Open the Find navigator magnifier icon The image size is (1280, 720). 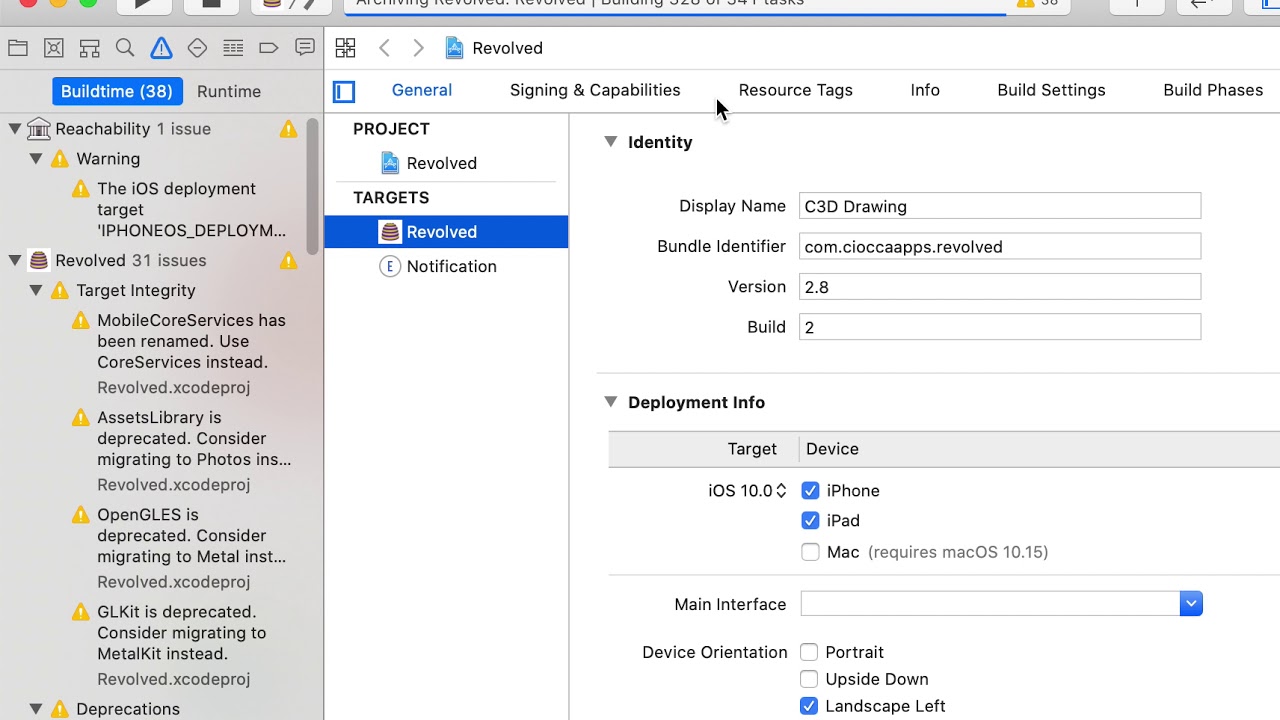pyautogui.click(x=125, y=48)
